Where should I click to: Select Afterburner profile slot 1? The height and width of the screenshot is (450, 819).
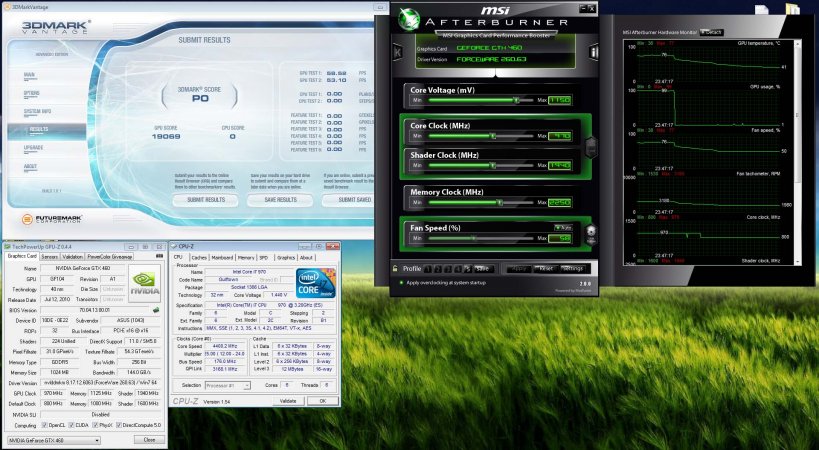pyautogui.click(x=428, y=269)
